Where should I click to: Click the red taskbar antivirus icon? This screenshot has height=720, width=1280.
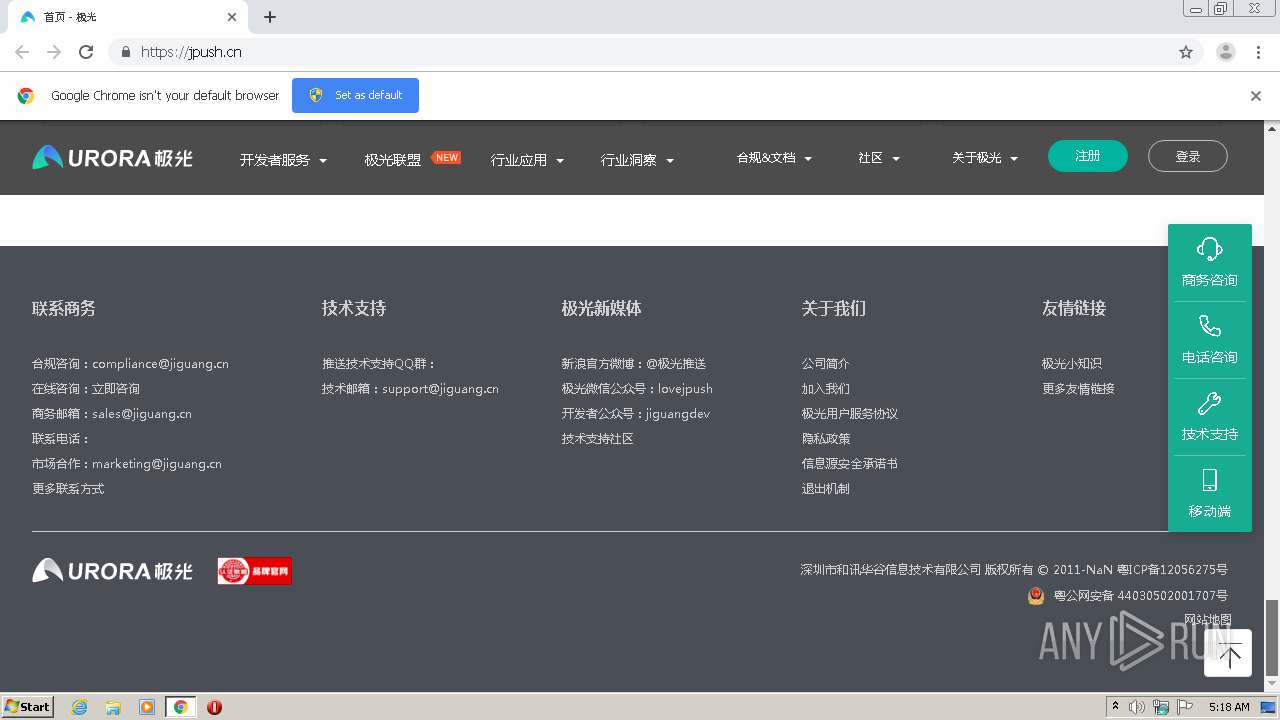tap(214, 707)
